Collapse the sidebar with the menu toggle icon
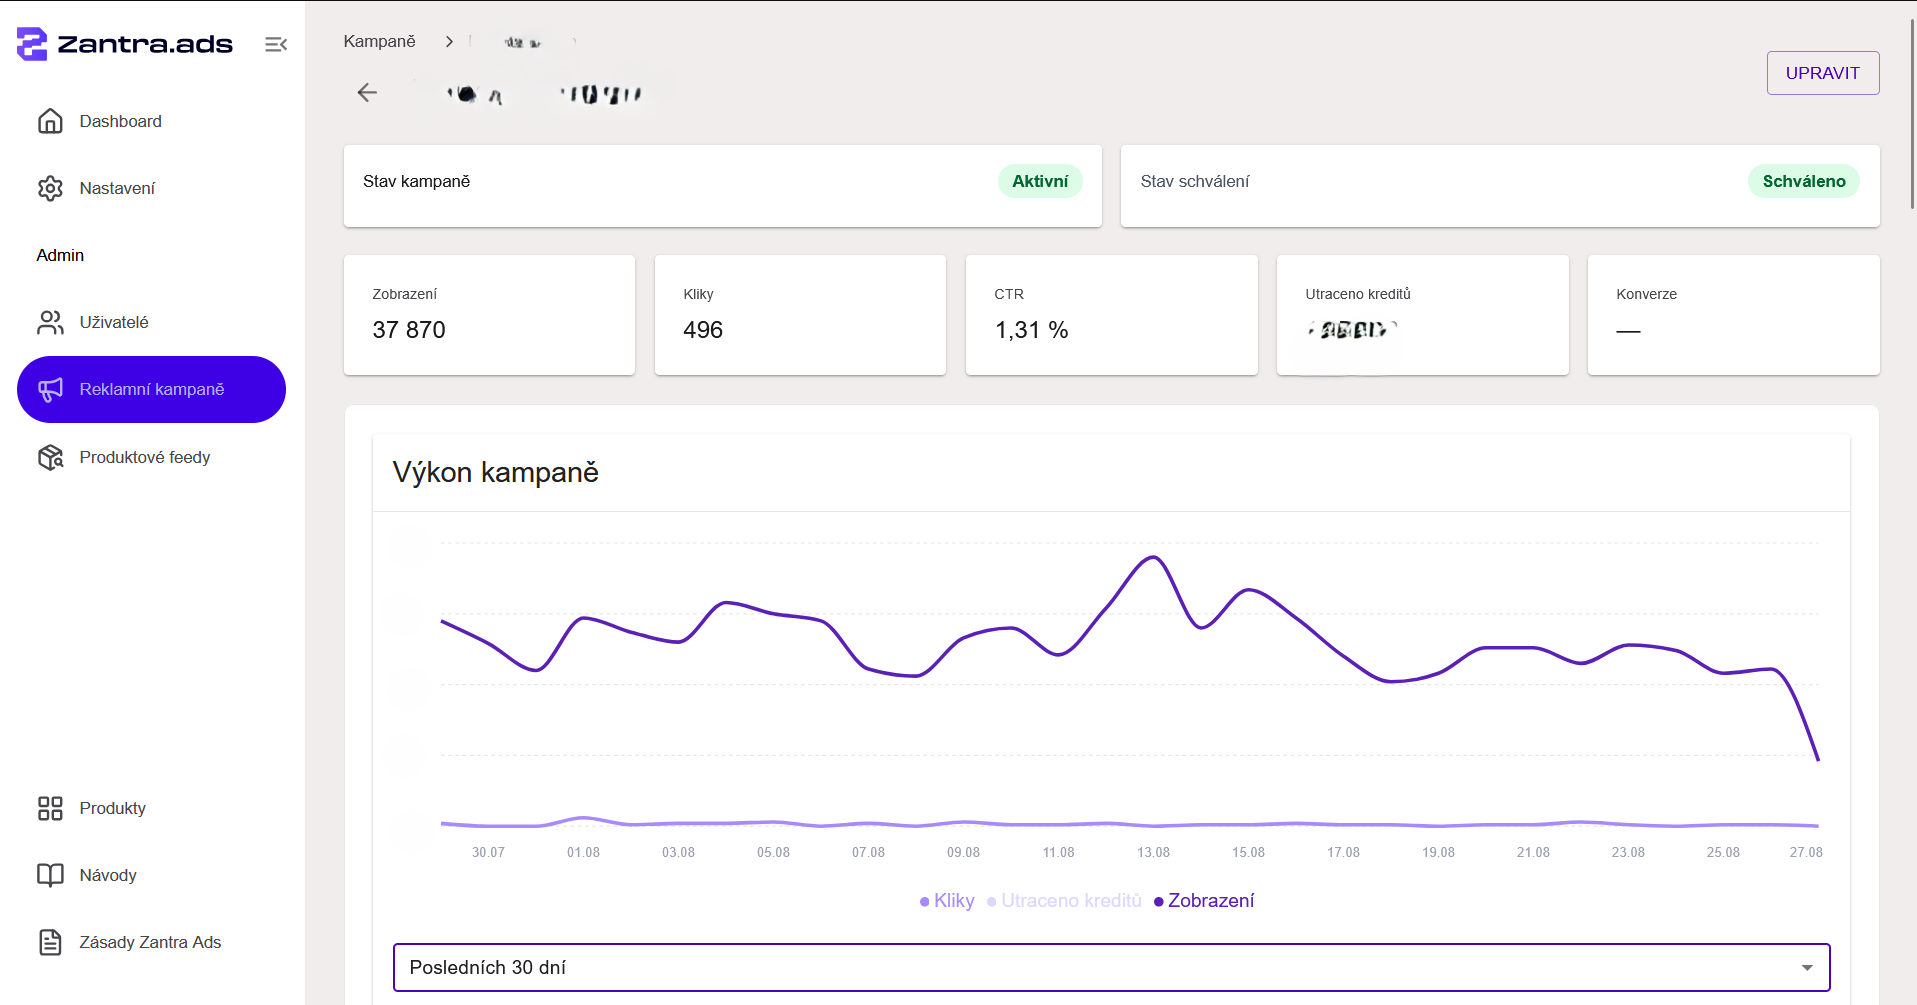Screen dimensions: 1917x1005 (x=276, y=44)
